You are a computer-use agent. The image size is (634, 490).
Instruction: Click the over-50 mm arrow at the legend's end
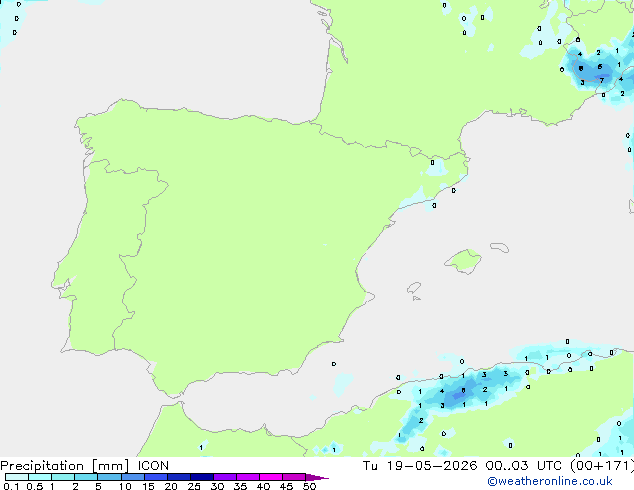coord(317,477)
